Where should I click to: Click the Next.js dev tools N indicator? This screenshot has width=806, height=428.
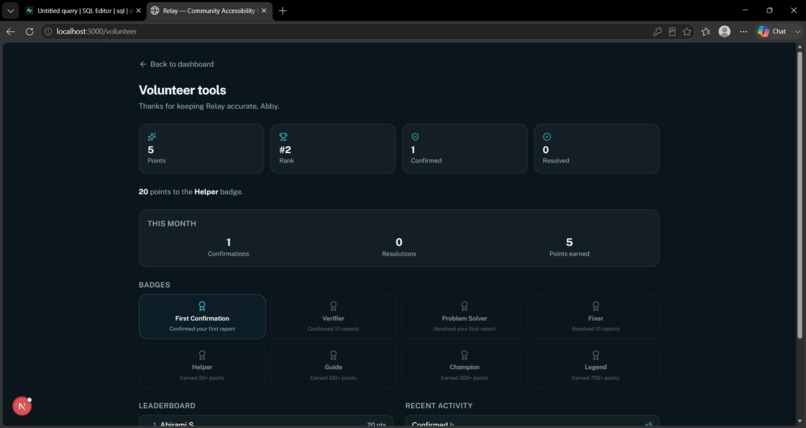[22, 406]
